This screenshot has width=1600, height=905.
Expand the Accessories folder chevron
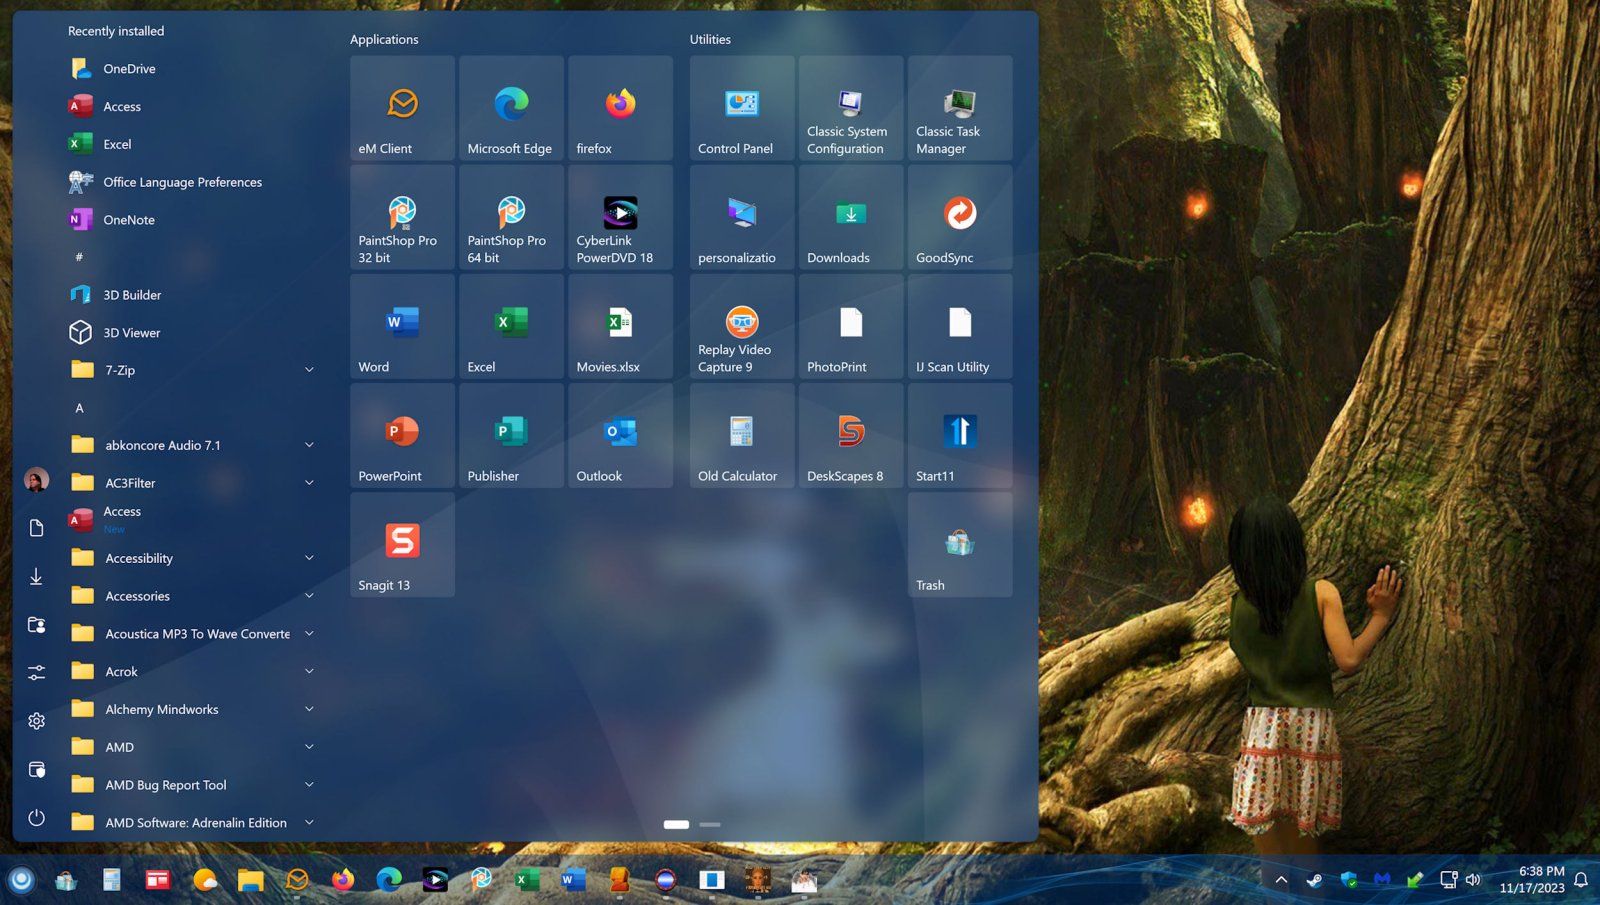(309, 596)
